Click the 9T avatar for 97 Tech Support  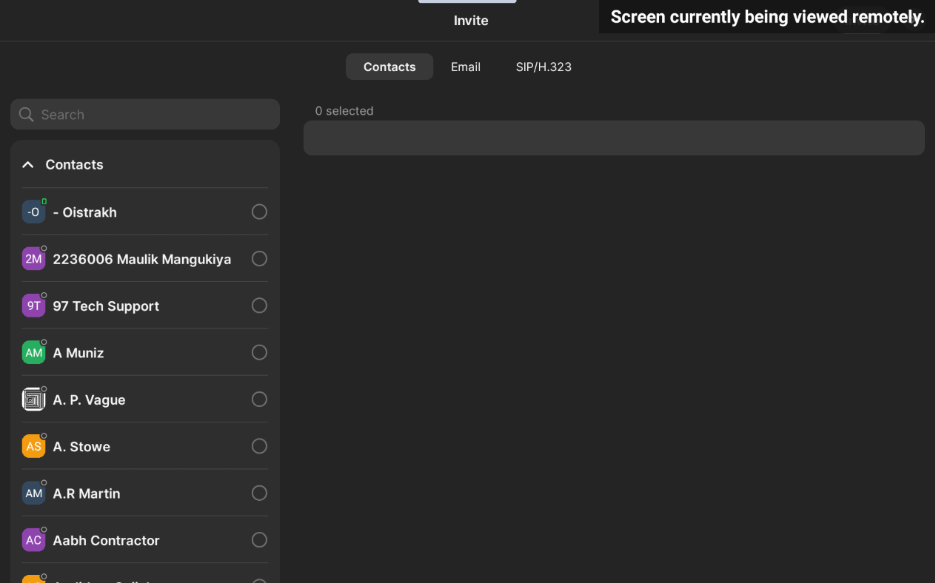[x=33, y=306]
